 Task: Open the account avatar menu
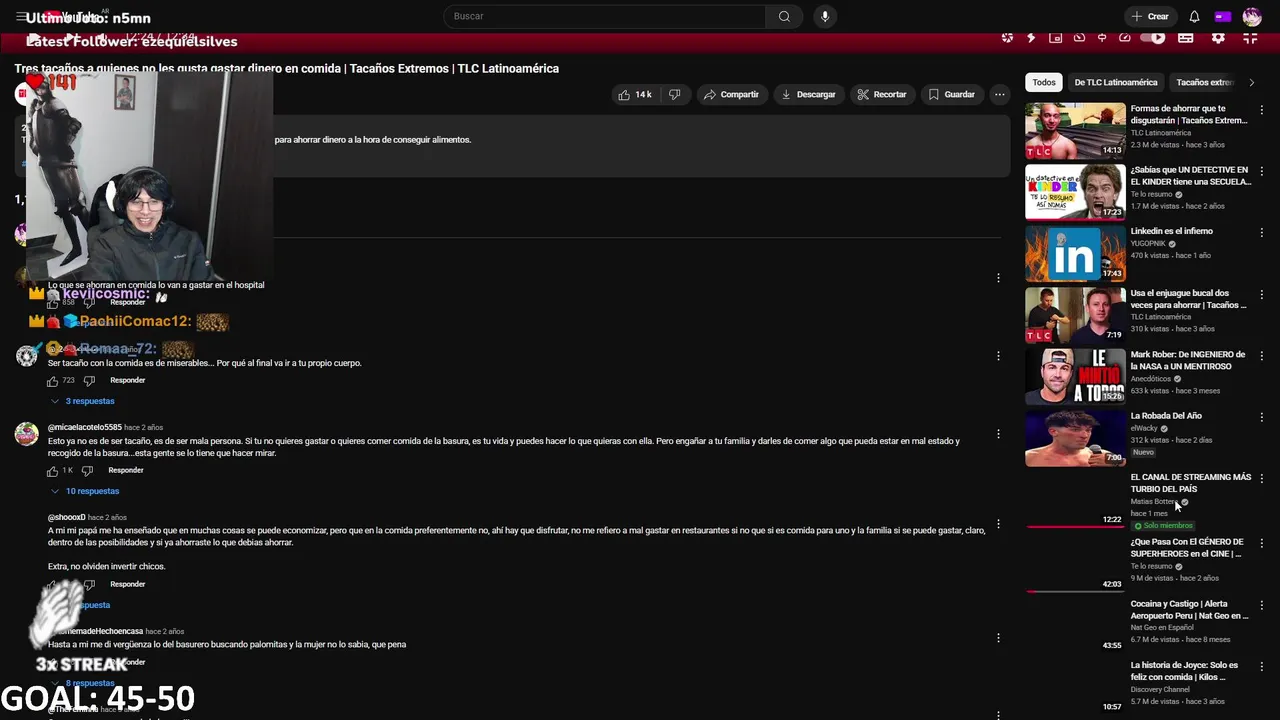coord(1252,16)
